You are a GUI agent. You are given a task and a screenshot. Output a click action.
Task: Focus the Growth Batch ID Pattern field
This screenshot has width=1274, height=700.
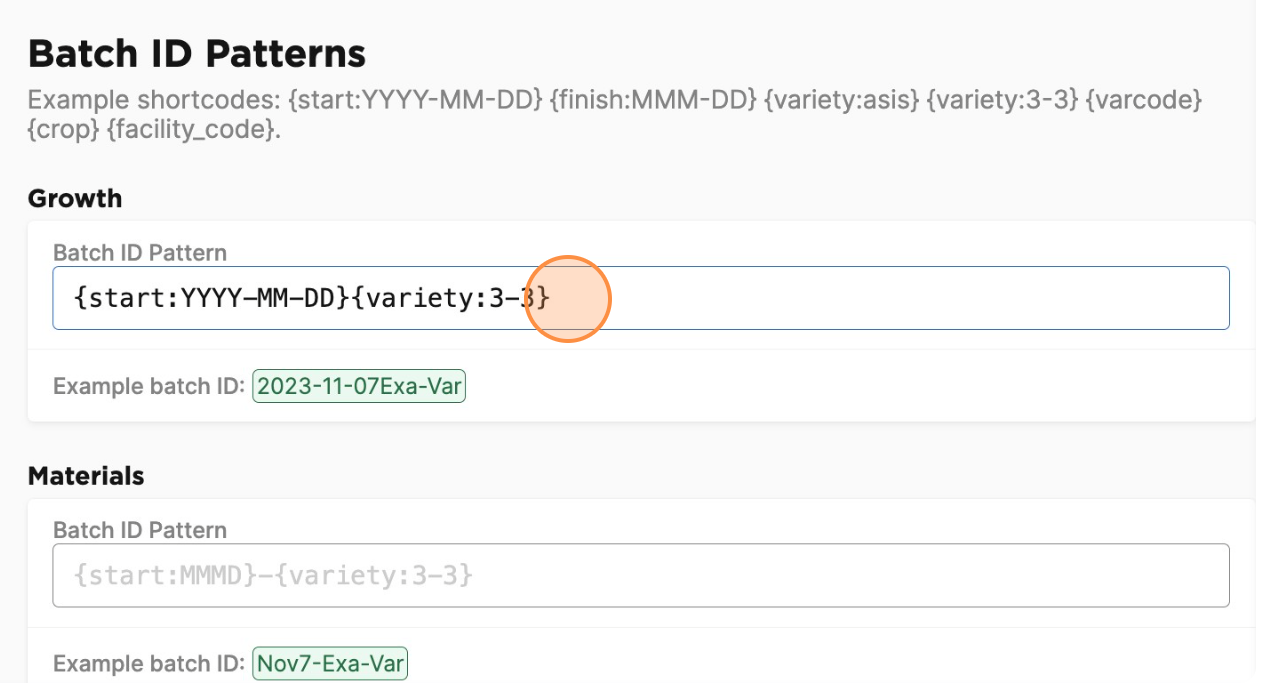(x=640, y=298)
